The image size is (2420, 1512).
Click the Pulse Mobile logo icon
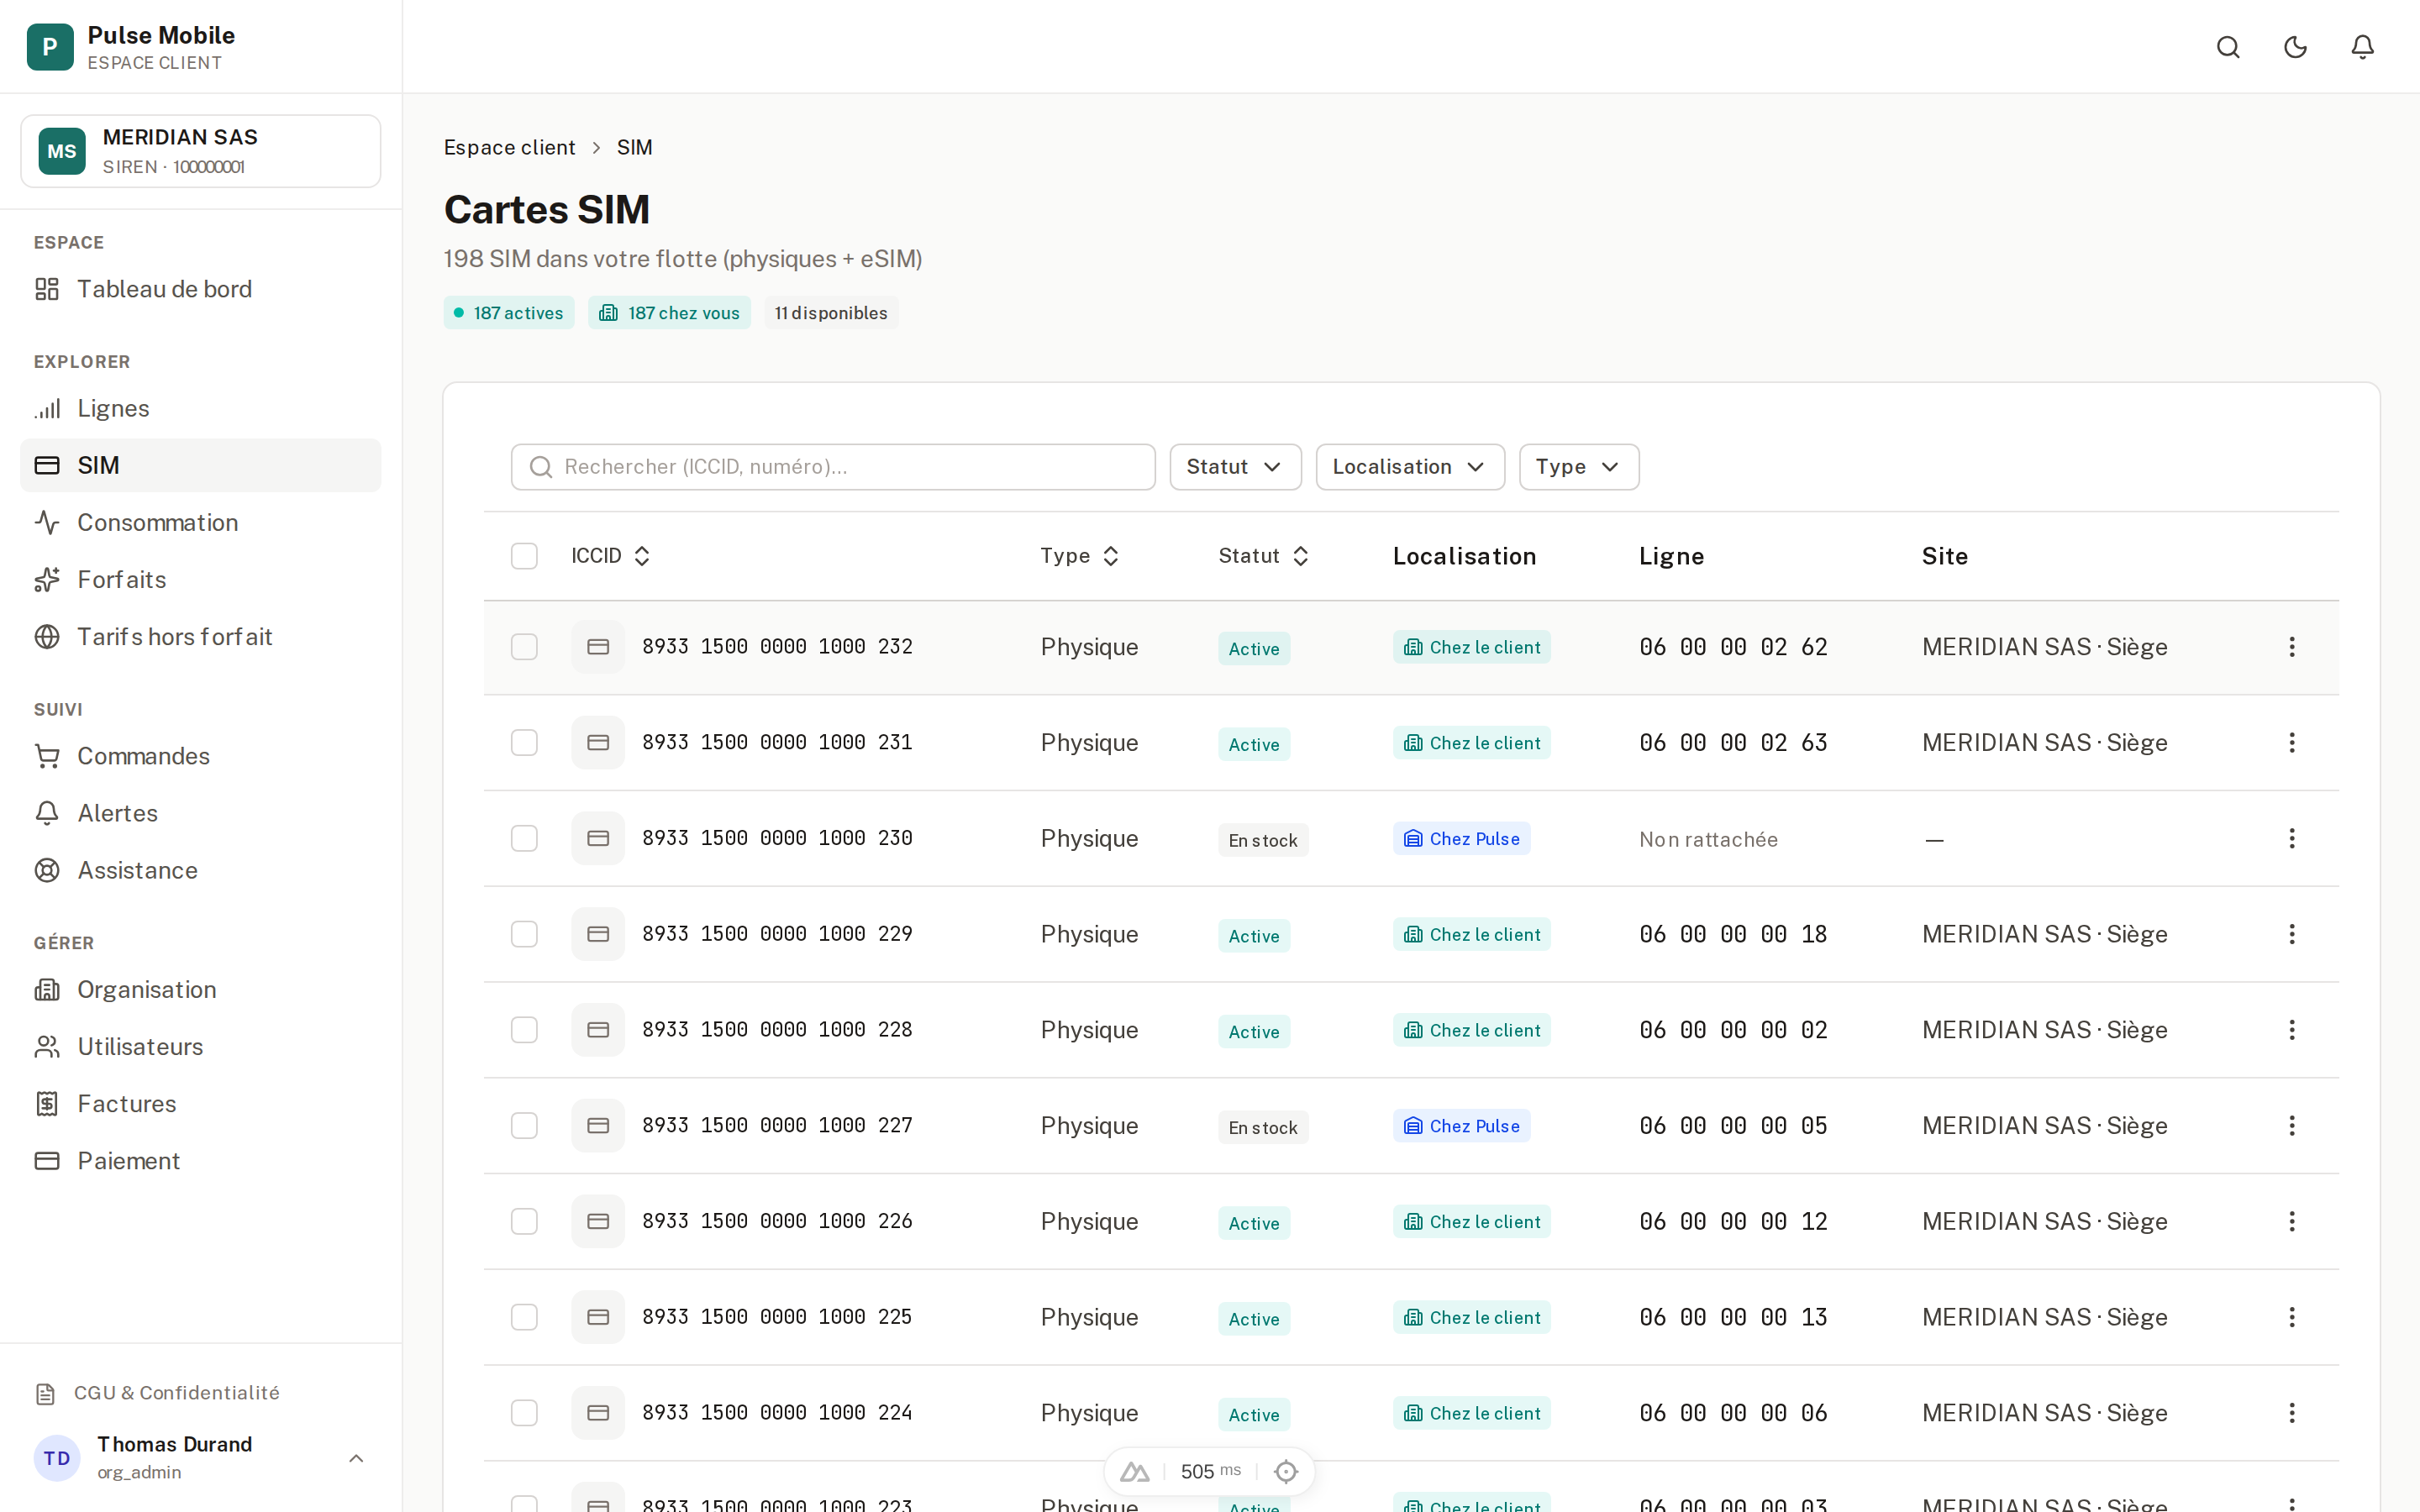pos(50,47)
